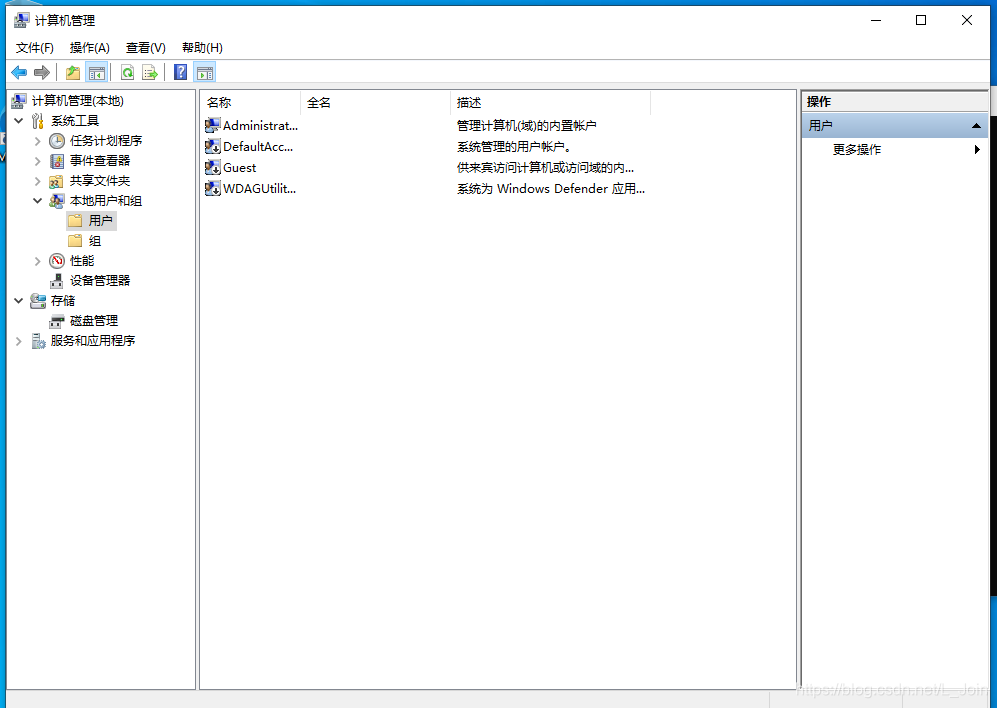The width and height of the screenshot is (997, 708).
Task: Sort by the 全名 column header
Action: (x=375, y=102)
